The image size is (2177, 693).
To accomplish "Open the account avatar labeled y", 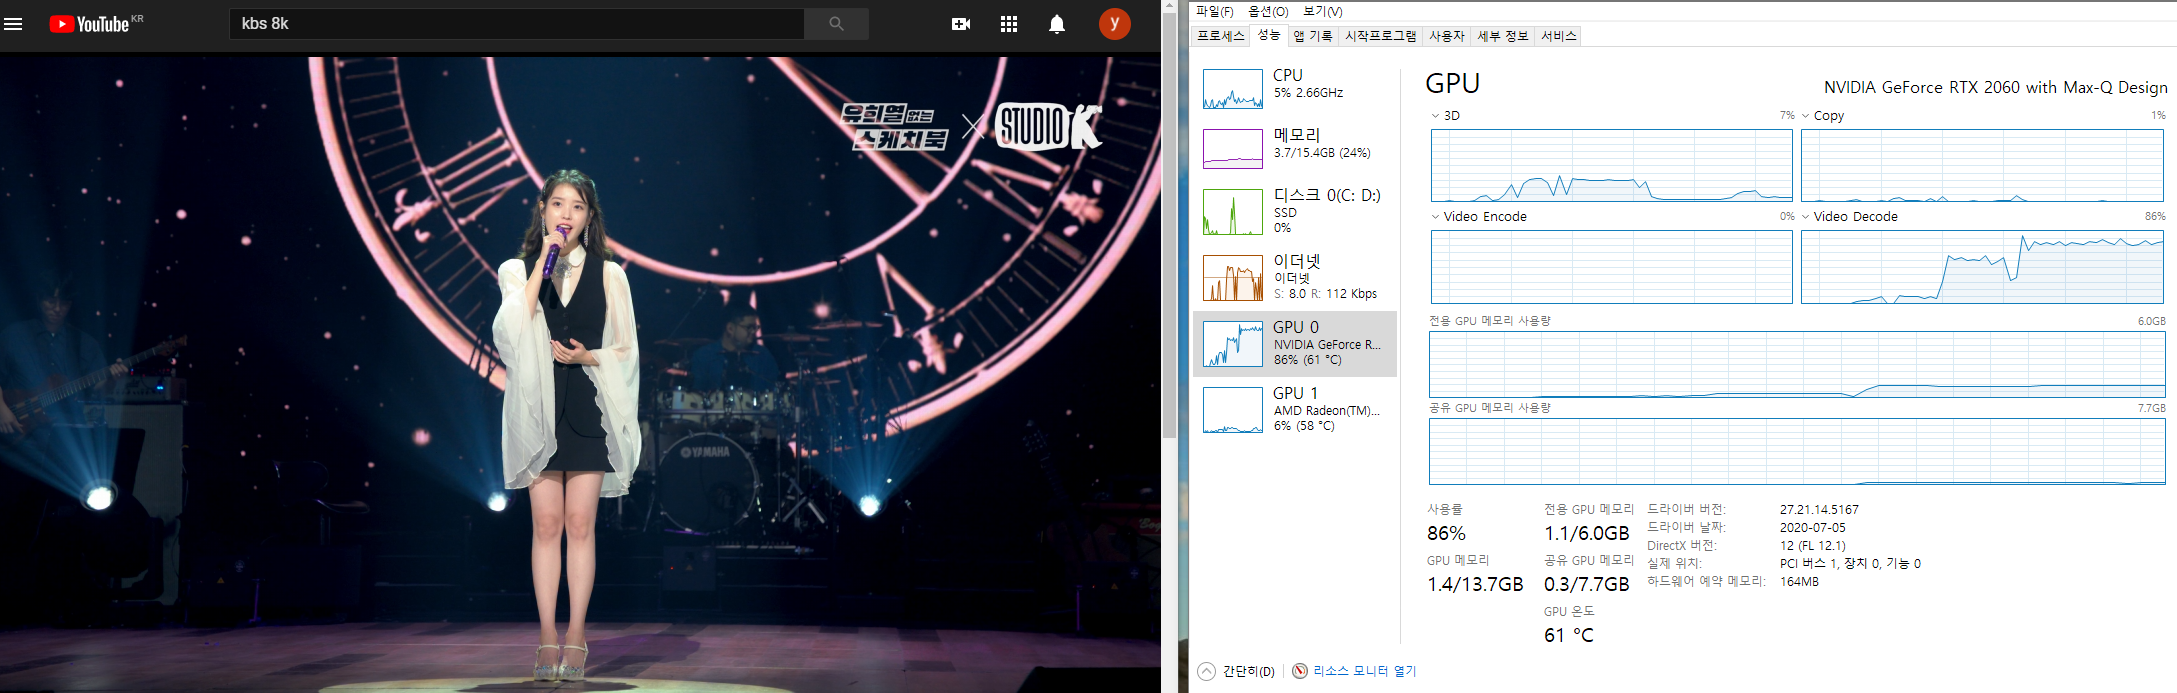I will [x=1115, y=24].
